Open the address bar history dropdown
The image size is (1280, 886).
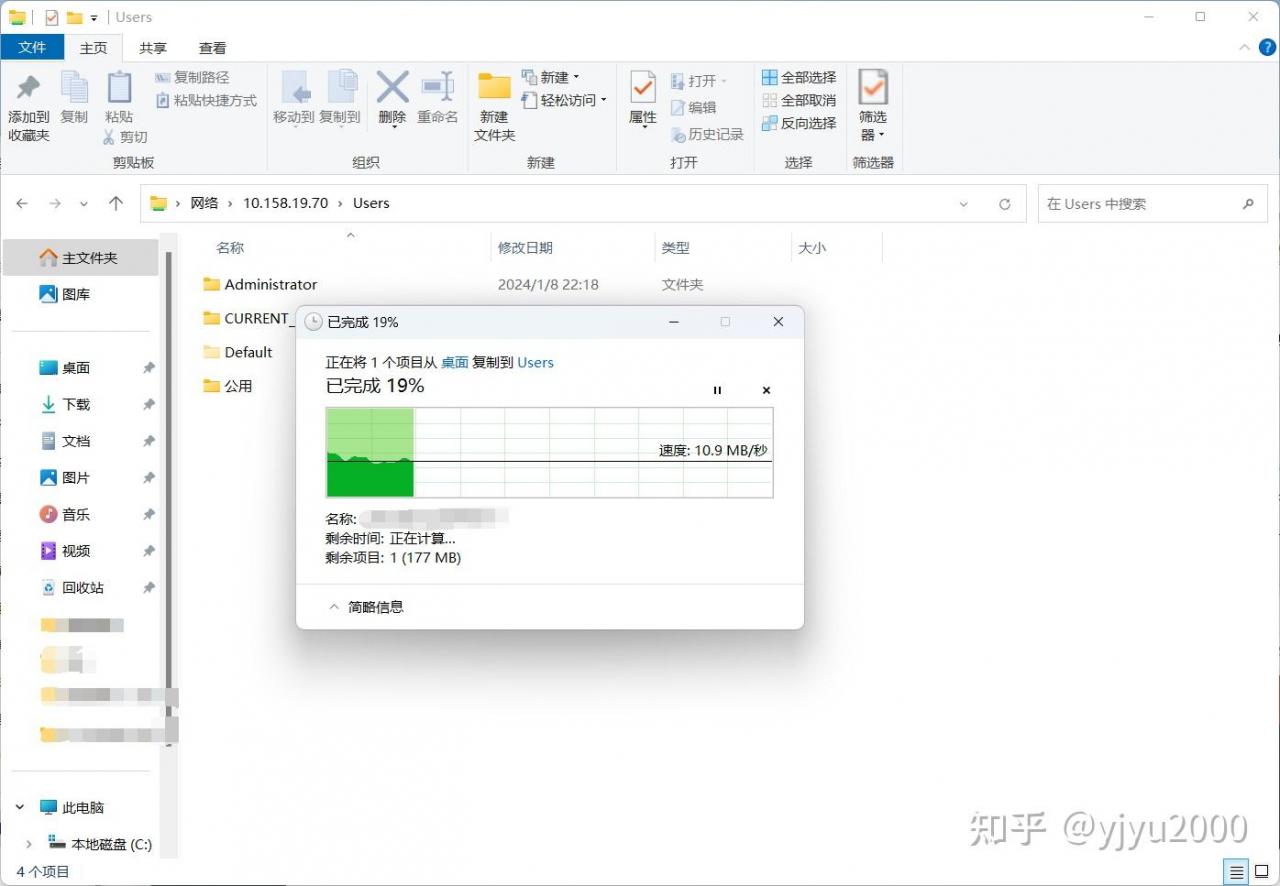(964, 204)
